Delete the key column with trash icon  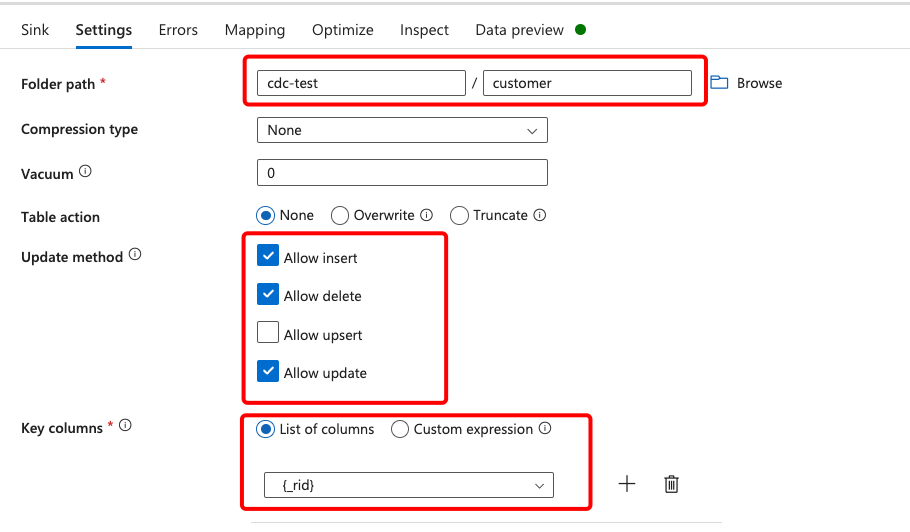click(x=671, y=484)
